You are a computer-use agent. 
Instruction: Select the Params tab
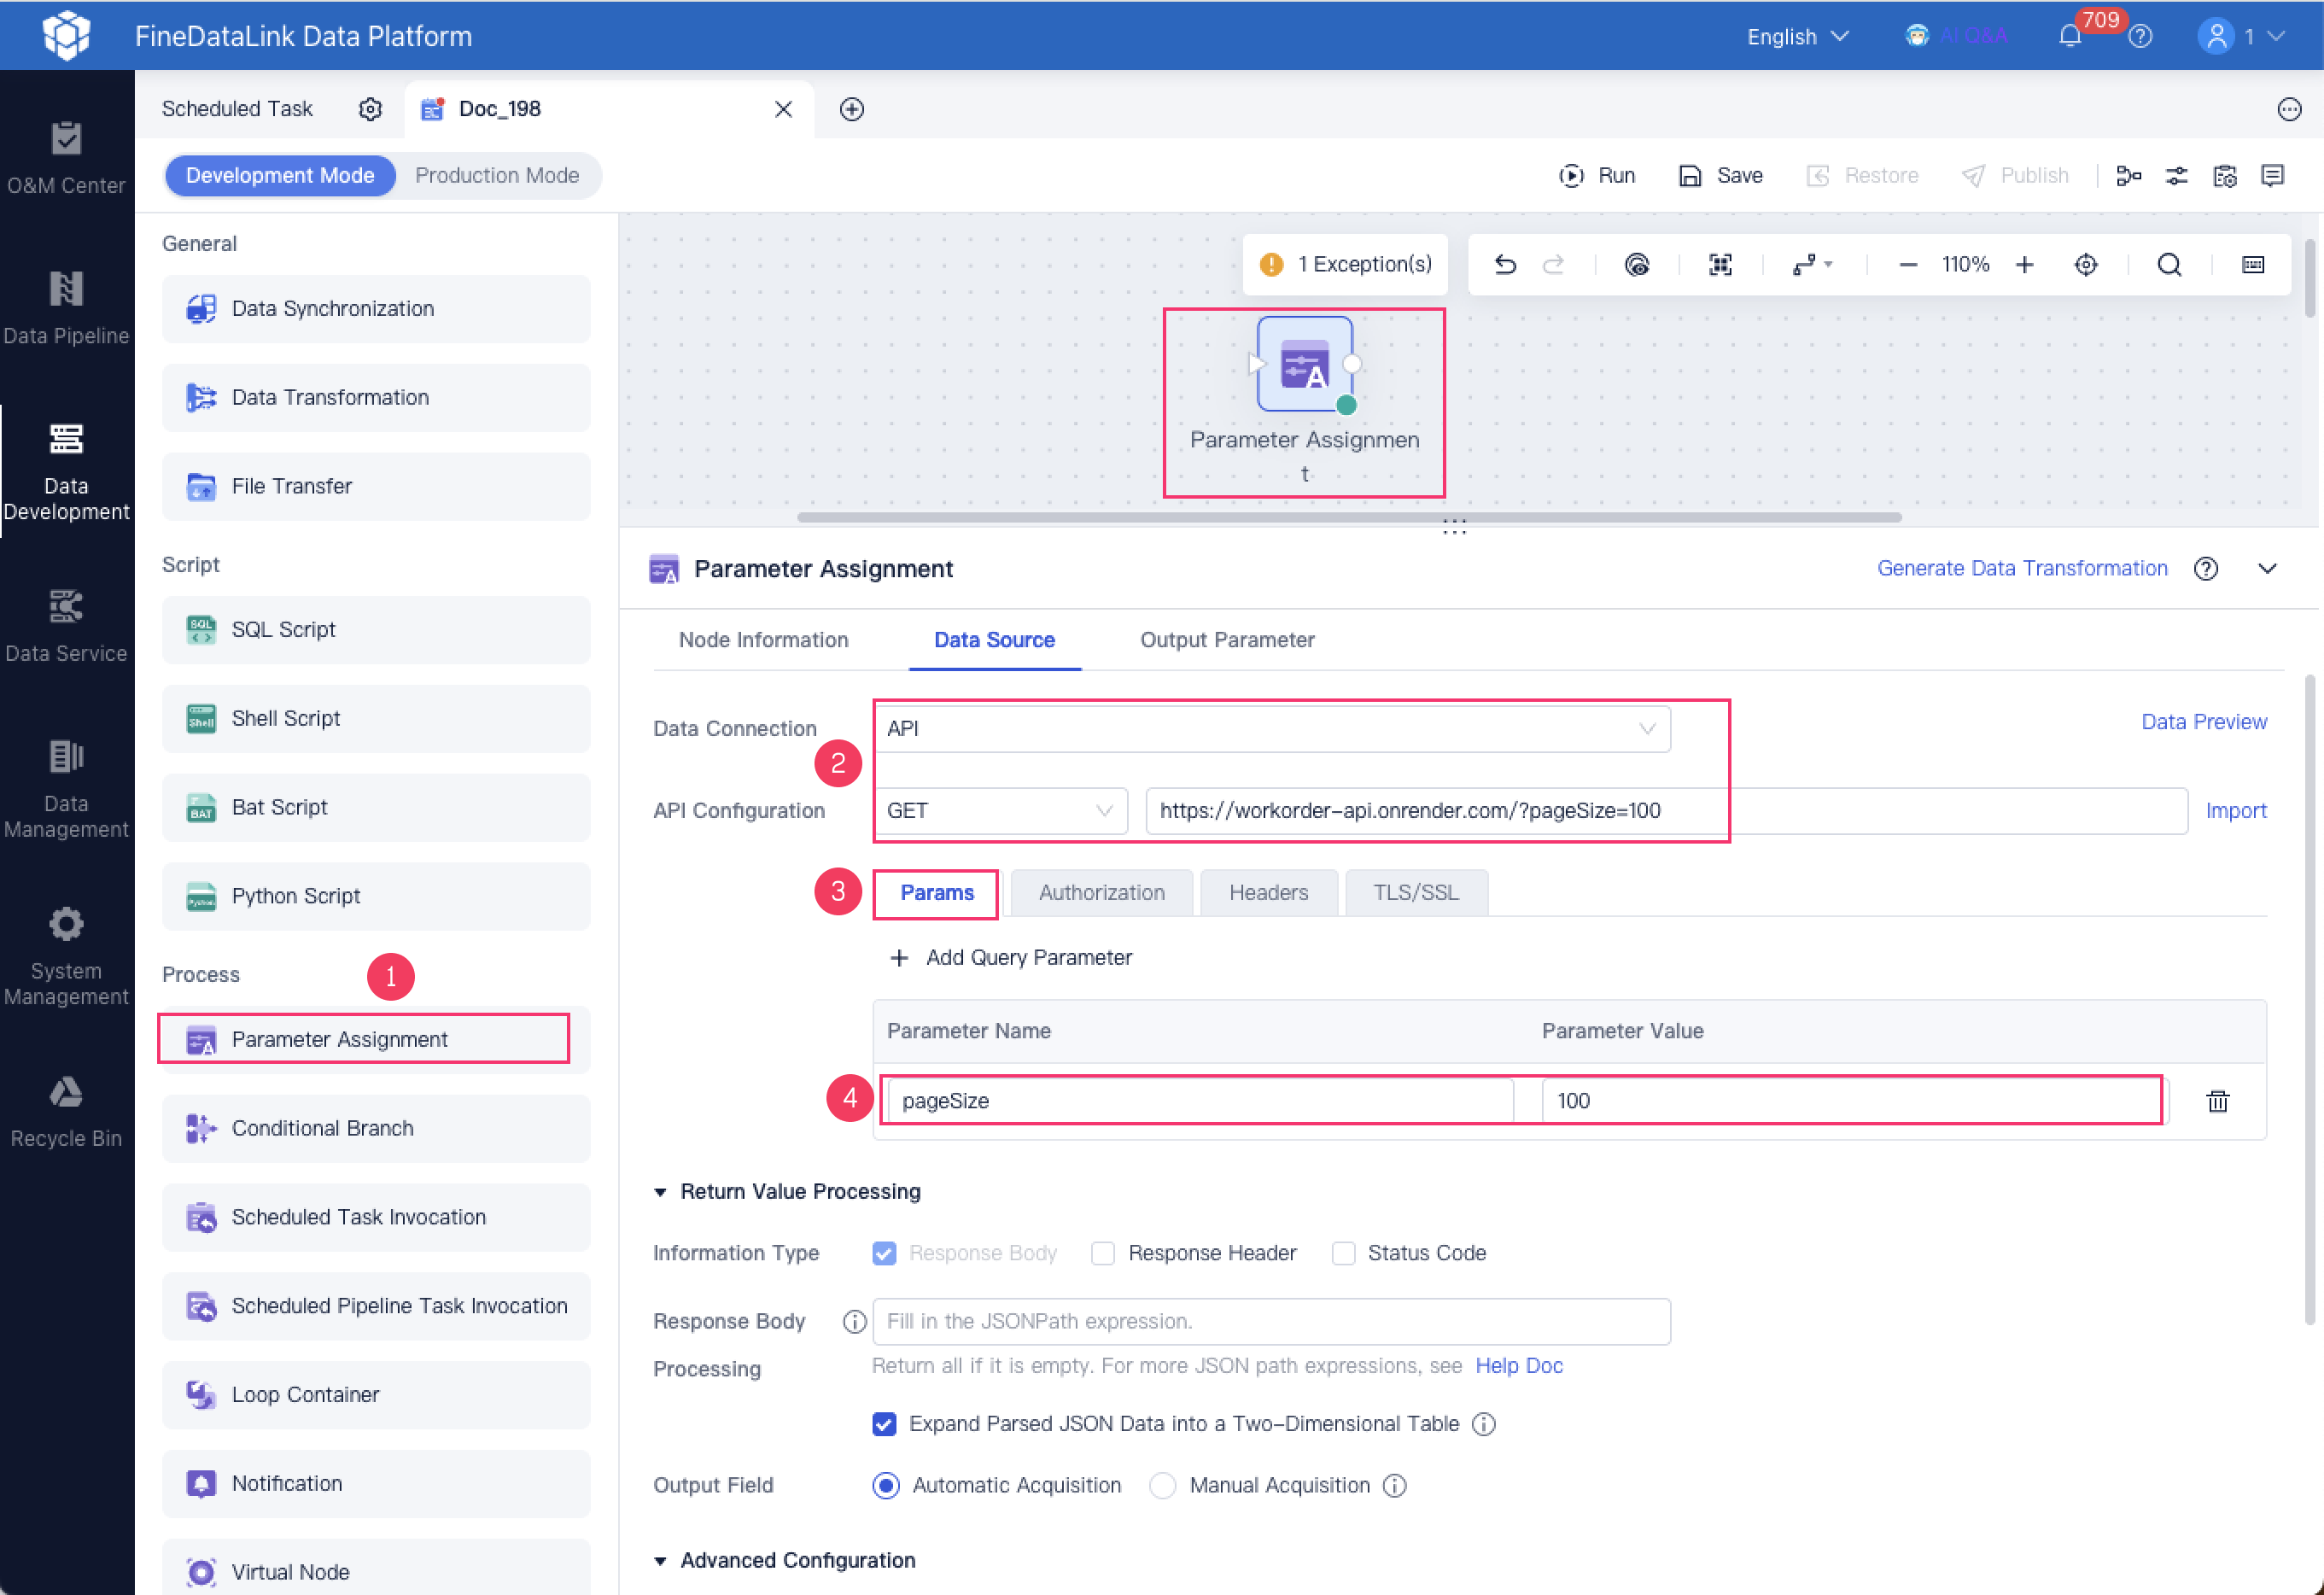936,892
